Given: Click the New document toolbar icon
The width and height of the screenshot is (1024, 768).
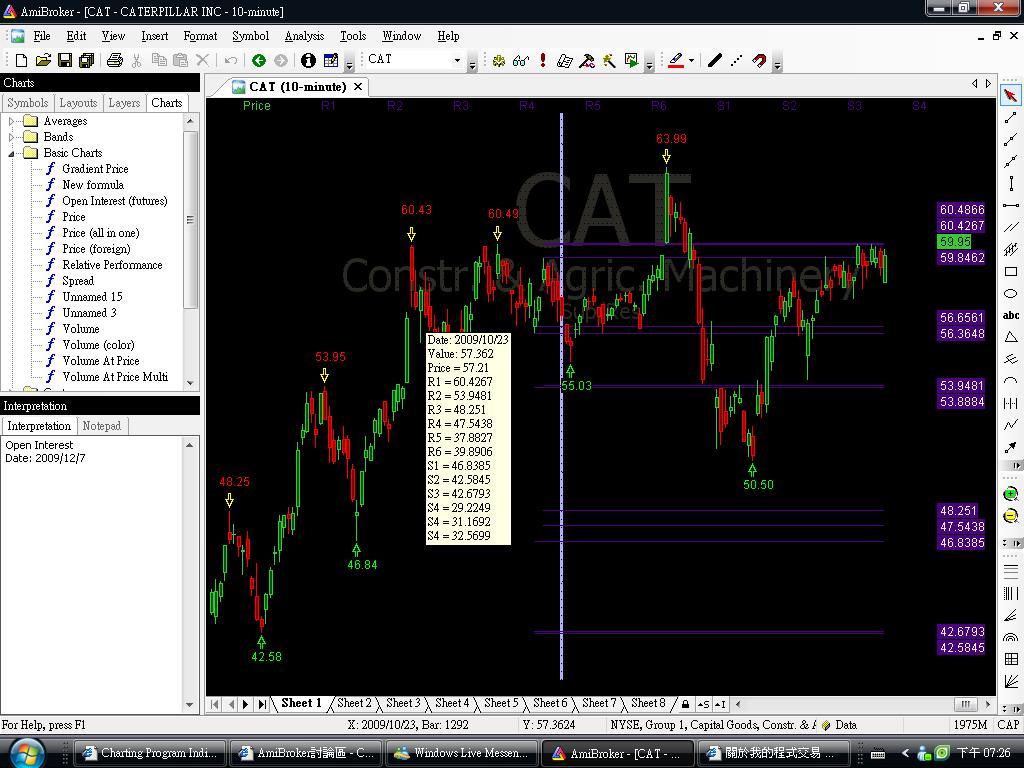Looking at the screenshot, I should tap(21, 61).
